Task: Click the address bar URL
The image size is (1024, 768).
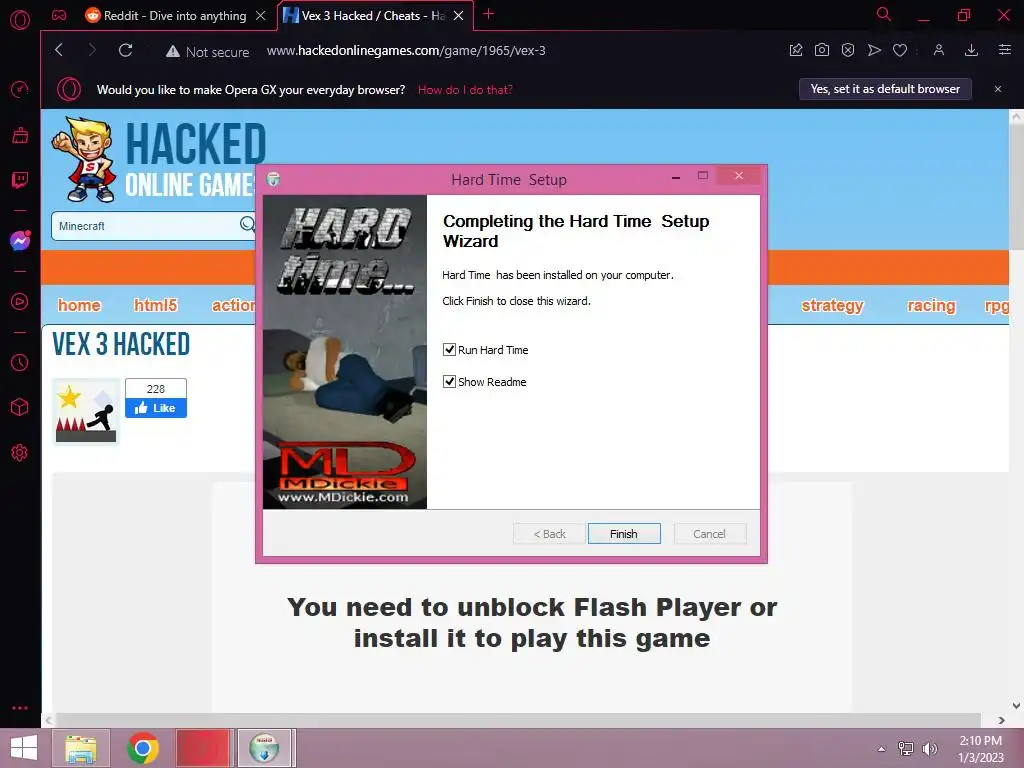Action: click(x=406, y=51)
